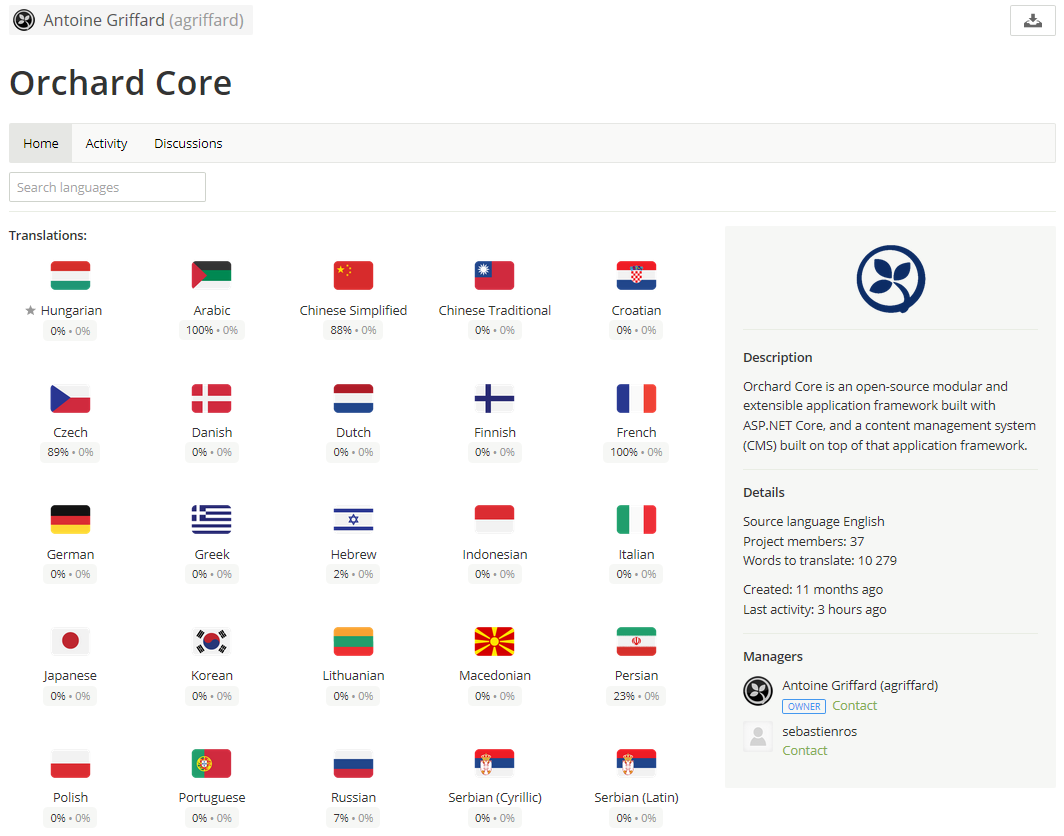Image resolution: width=1064 pixels, height=836 pixels.
Task: Click the OWNER badge
Action: point(804,706)
